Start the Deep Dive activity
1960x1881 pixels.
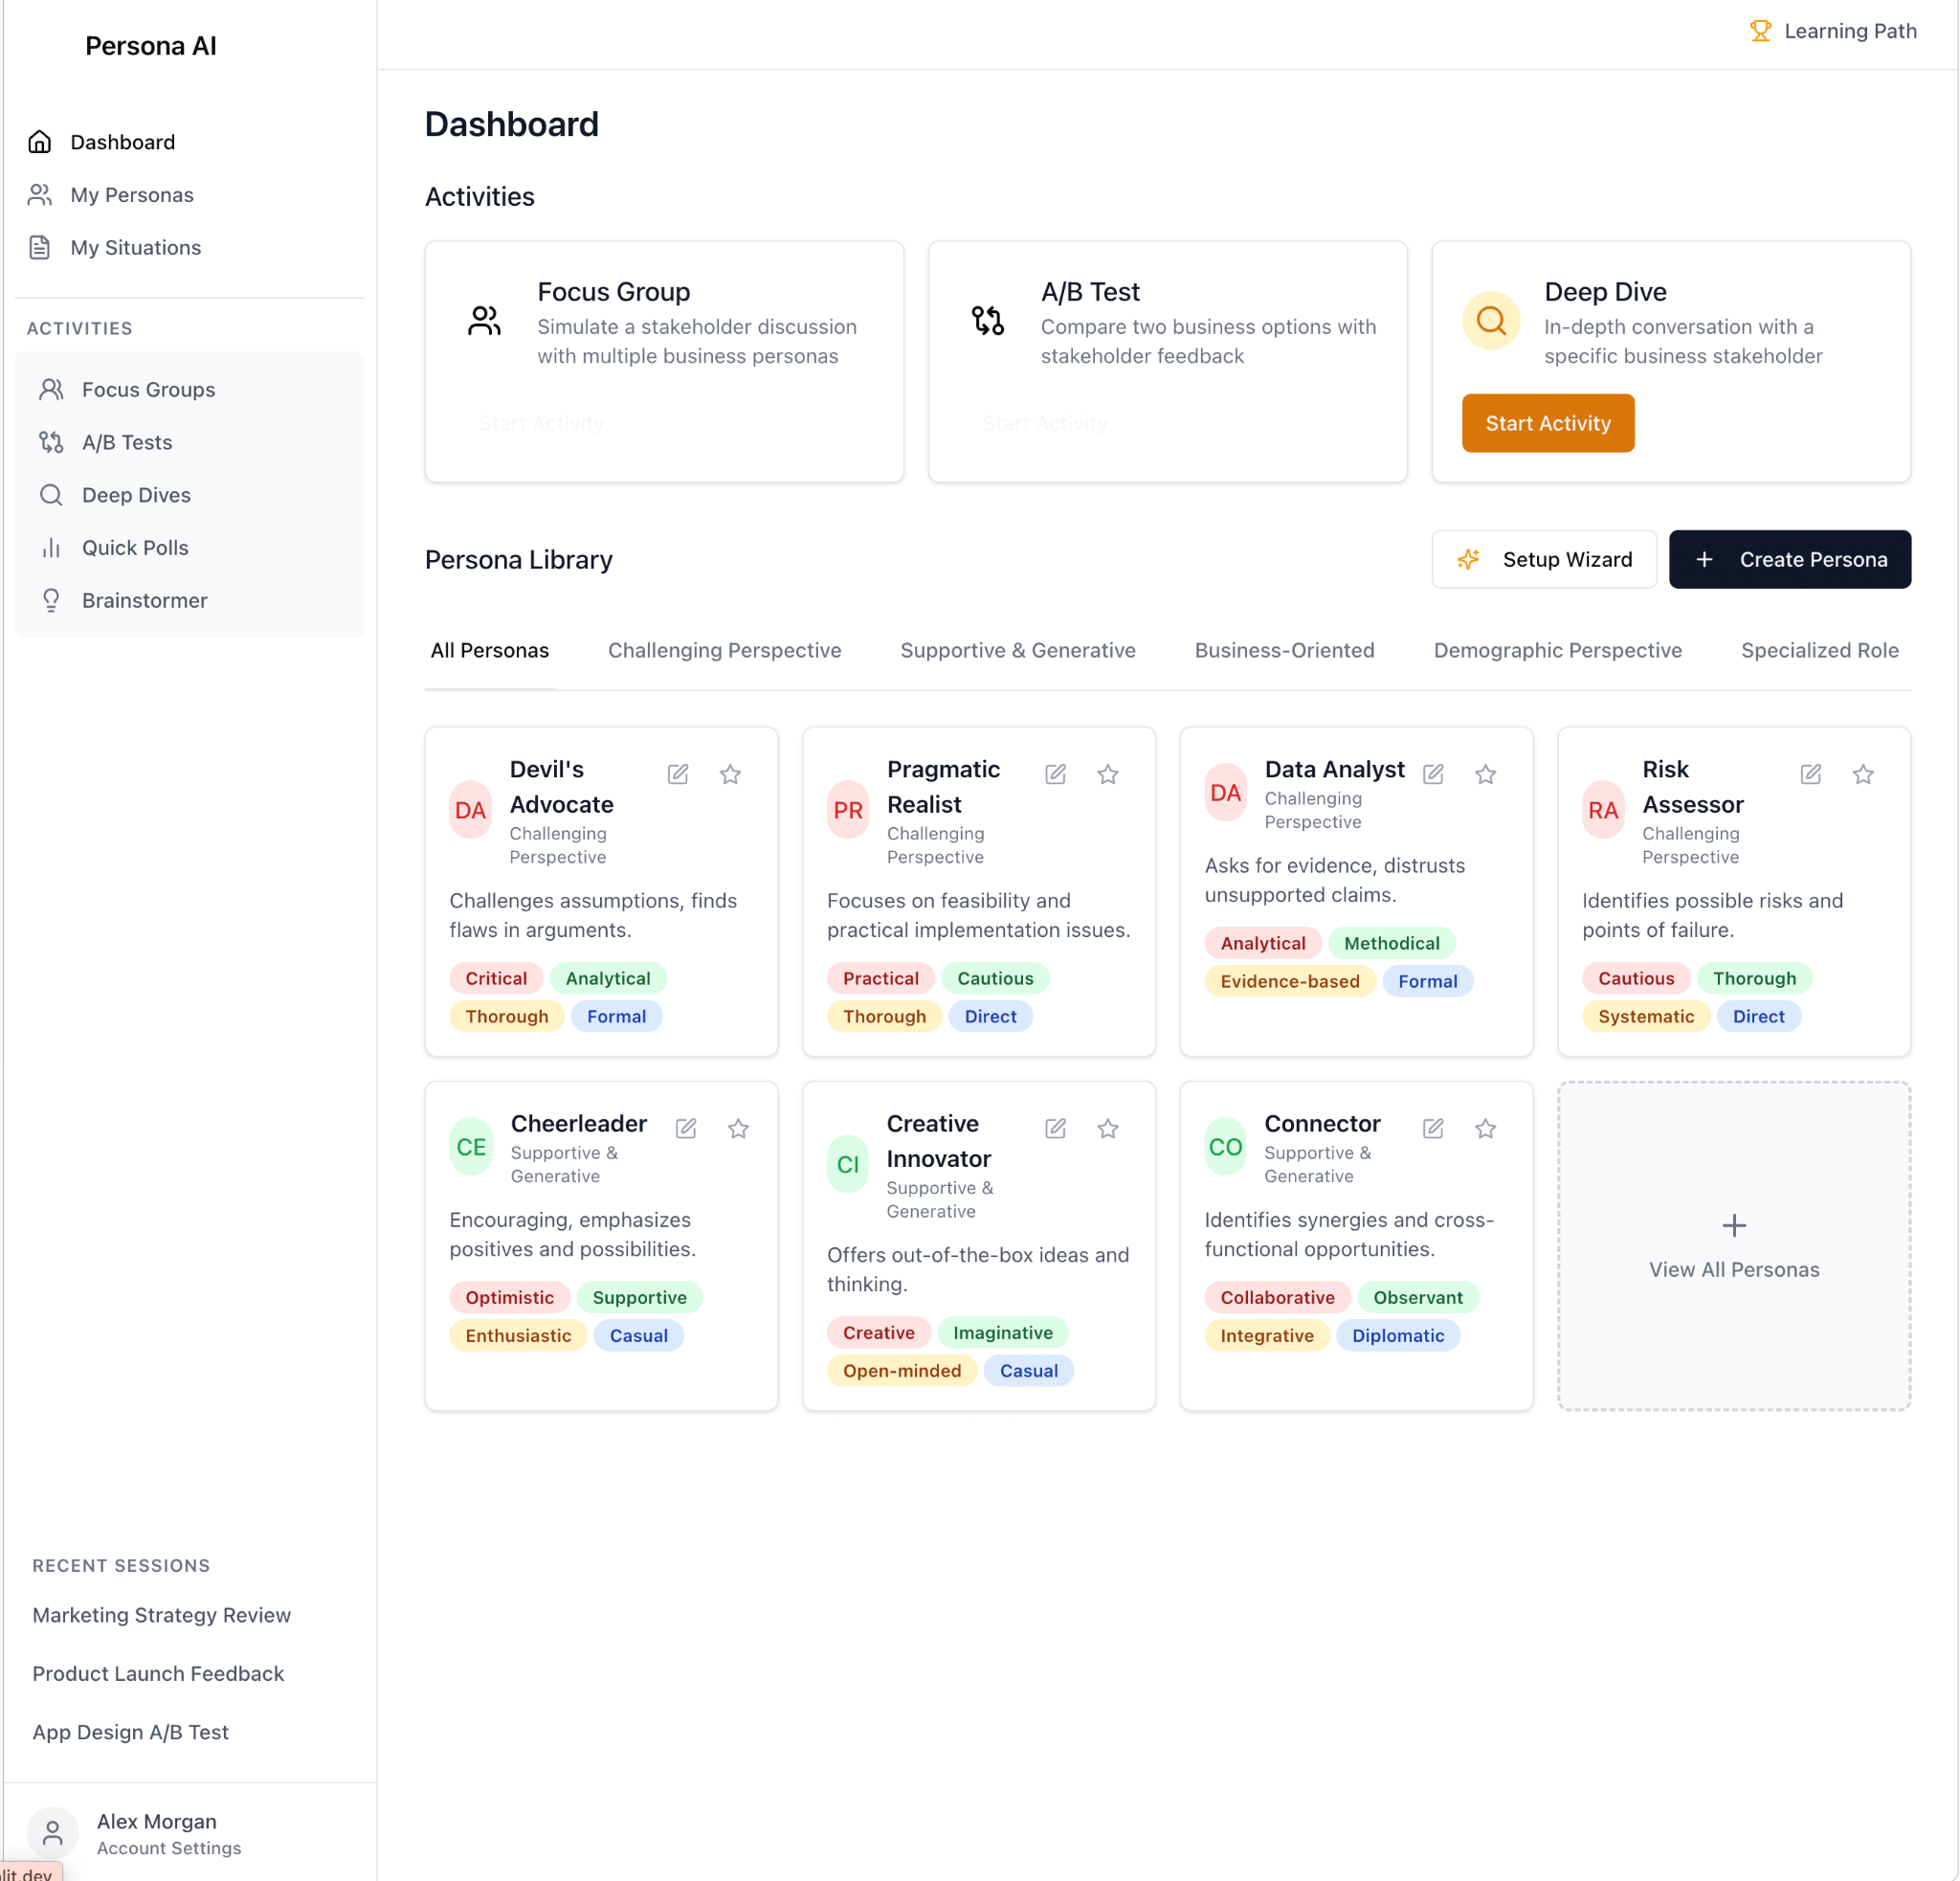[1548, 423]
